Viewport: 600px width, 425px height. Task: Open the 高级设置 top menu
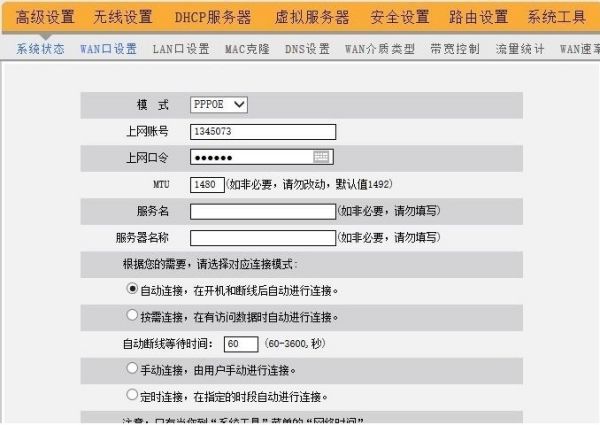[x=45, y=17]
